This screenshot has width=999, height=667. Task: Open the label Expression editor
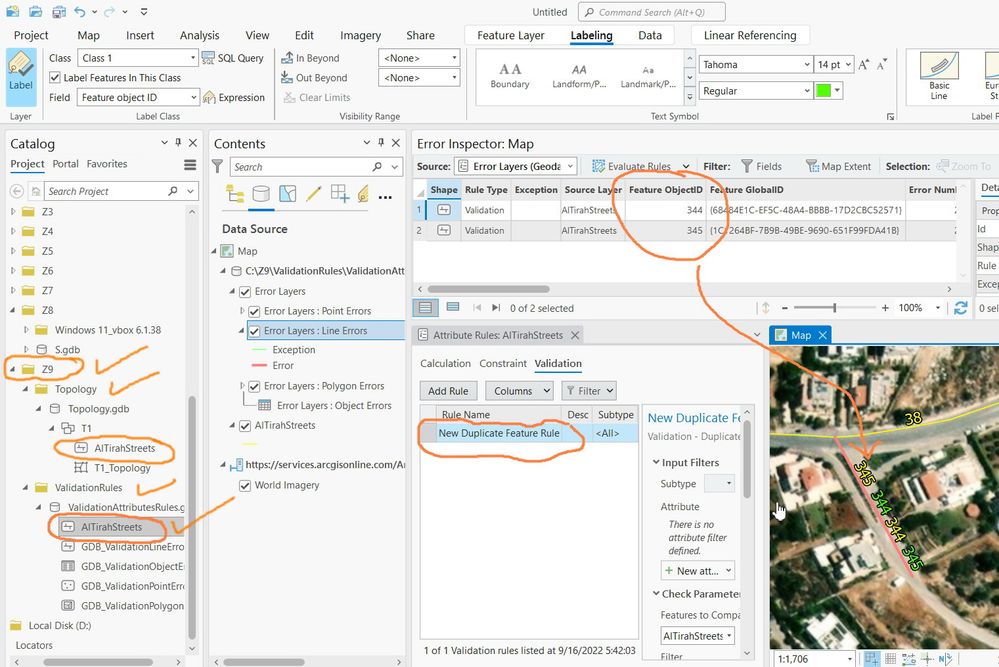[x=234, y=98]
